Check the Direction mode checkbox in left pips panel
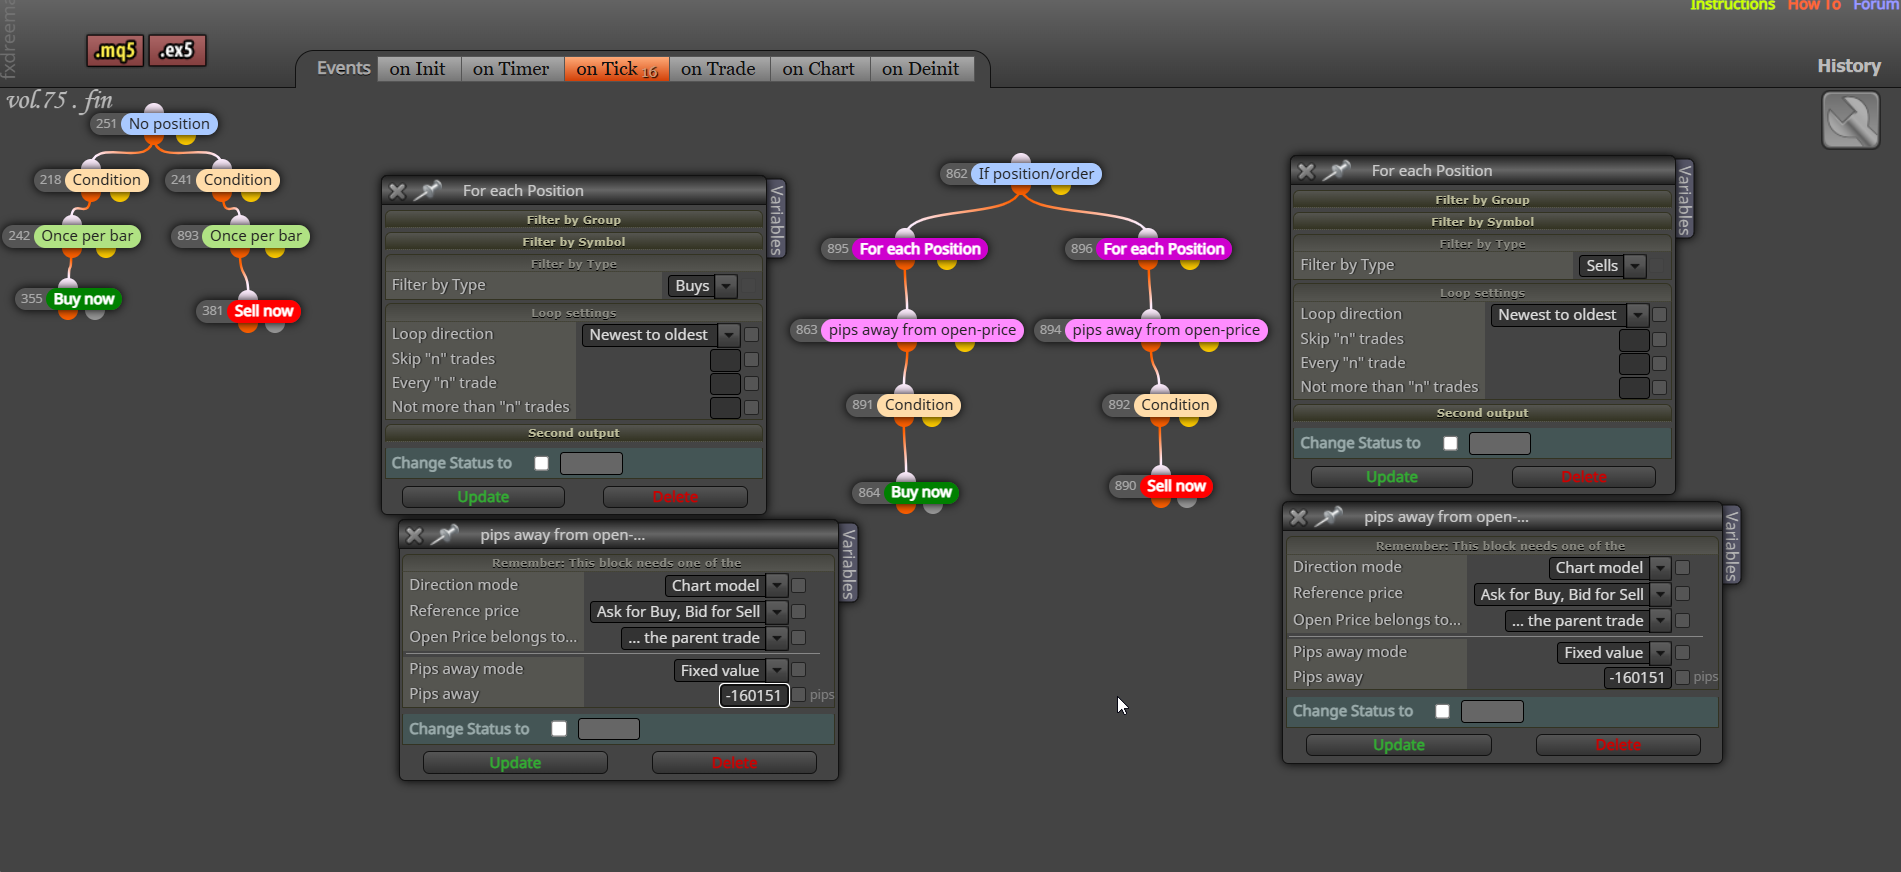The image size is (1901, 872). click(x=798, y=585)
